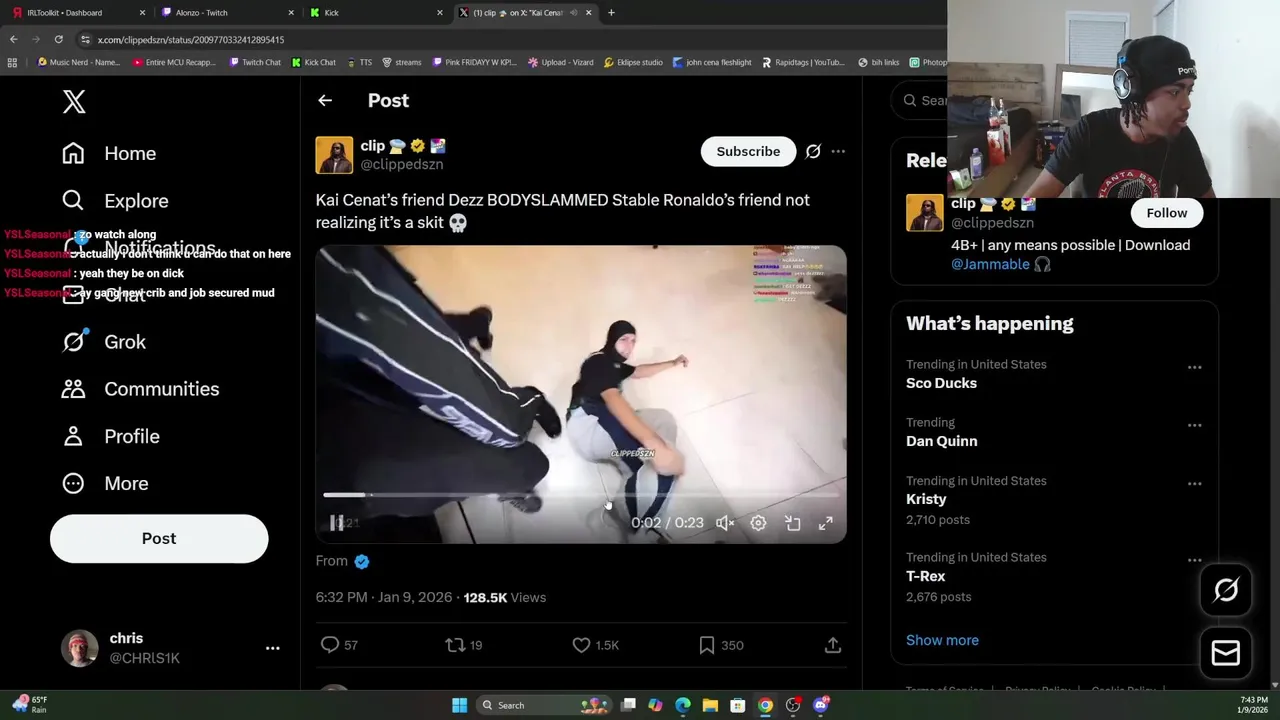This screenshot has height=720, width=1280.
Task: Open the Windows Start menu
Action: (459, 705)
